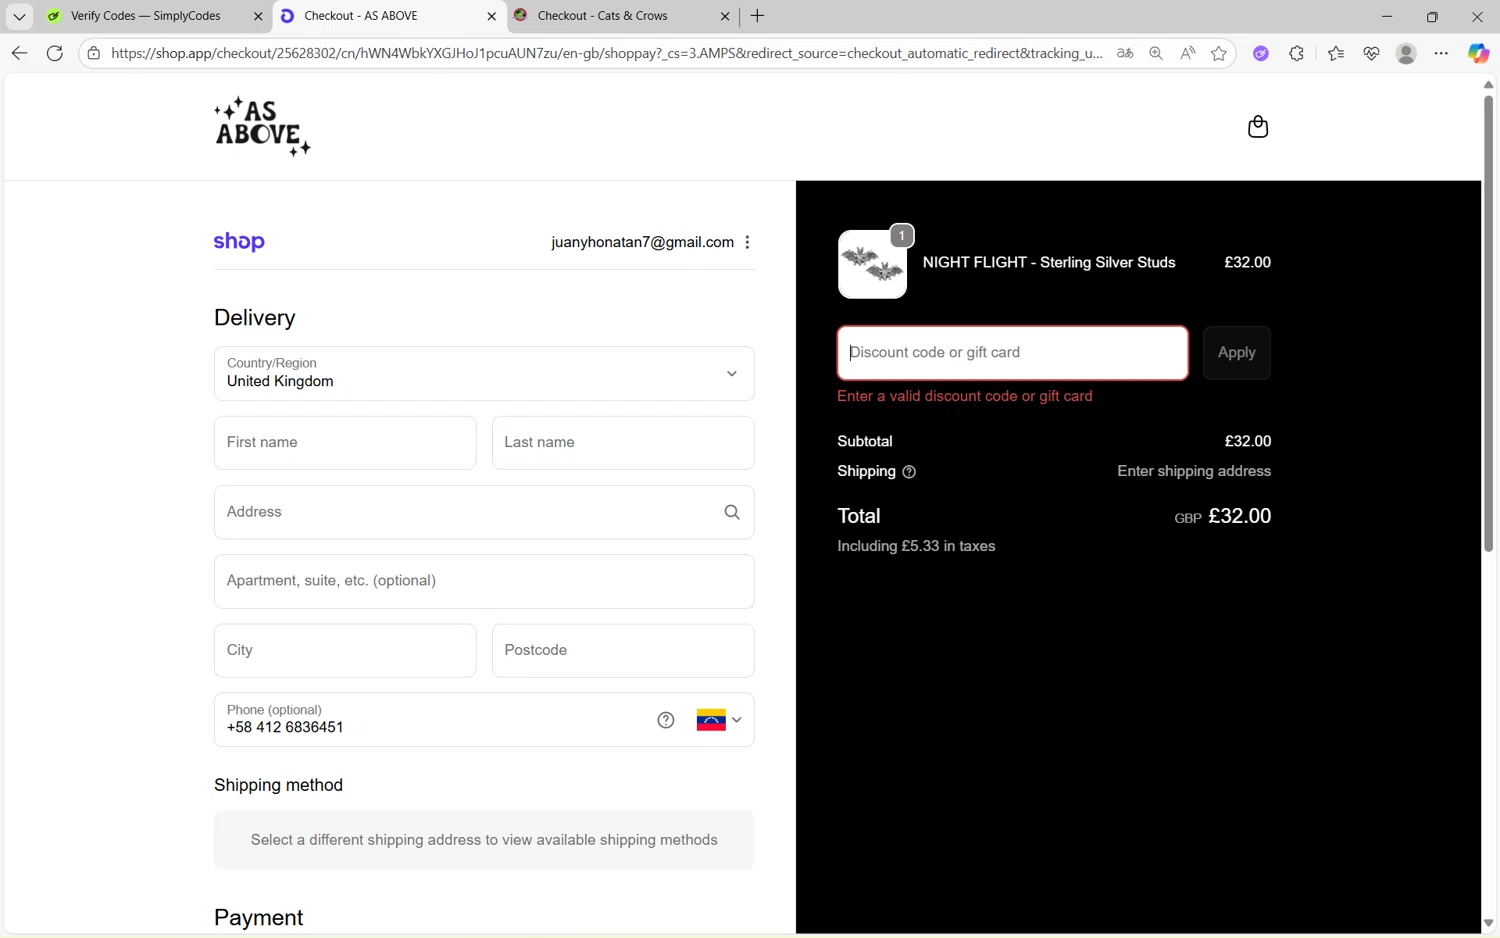
Task: Switch to Verify Codes — SimplyCodes tab
Action: click(146, 16)
